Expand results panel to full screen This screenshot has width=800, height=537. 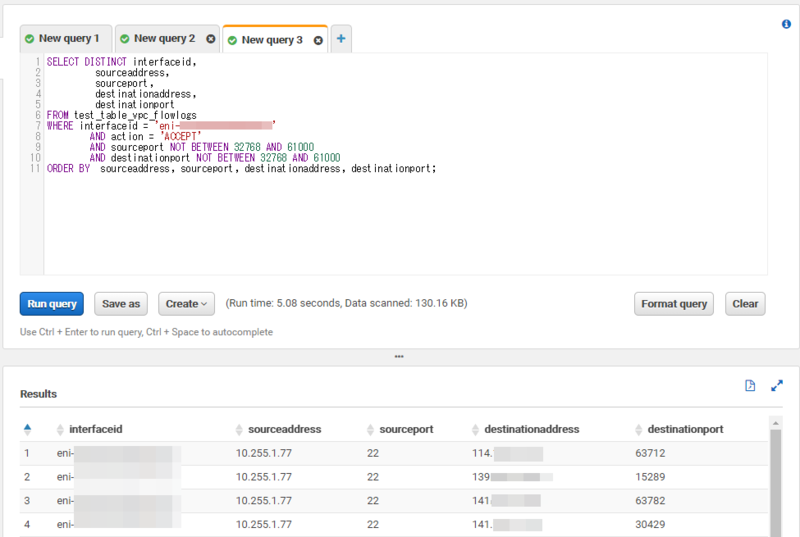pyautogui.click(x=777, y=386)
